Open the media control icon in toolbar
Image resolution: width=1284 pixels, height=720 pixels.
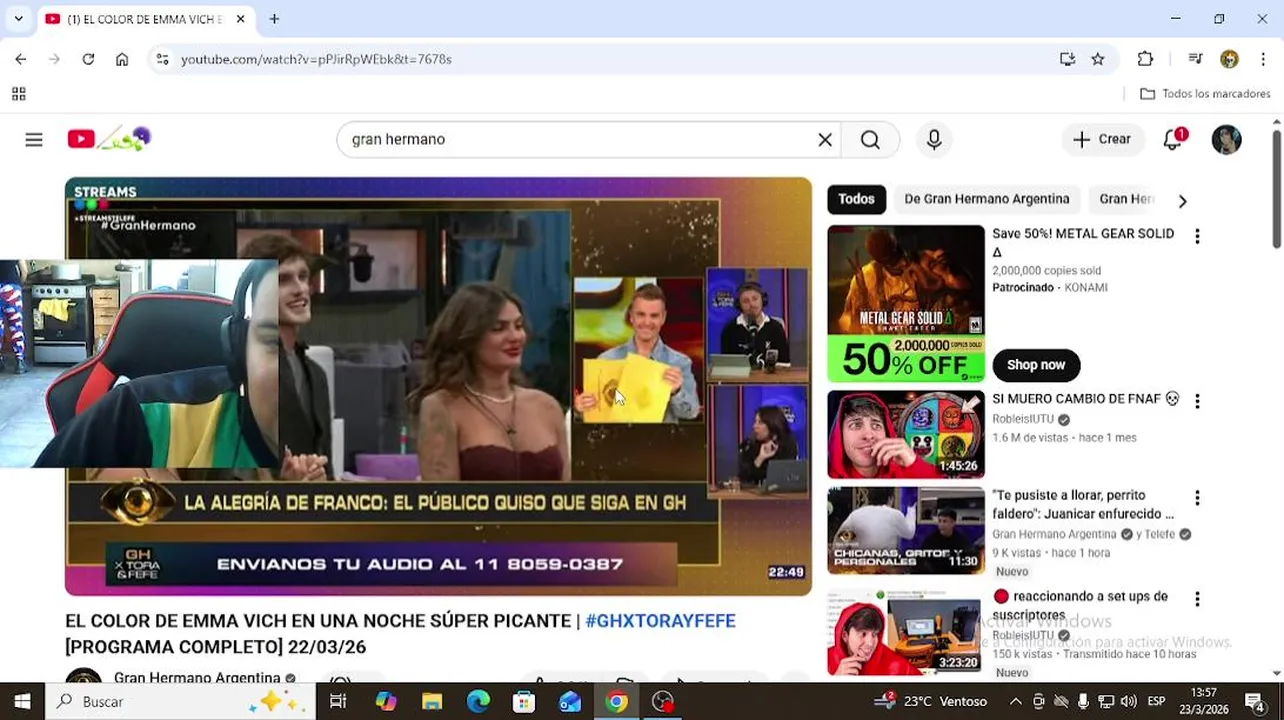click(x=1195, y=59)
